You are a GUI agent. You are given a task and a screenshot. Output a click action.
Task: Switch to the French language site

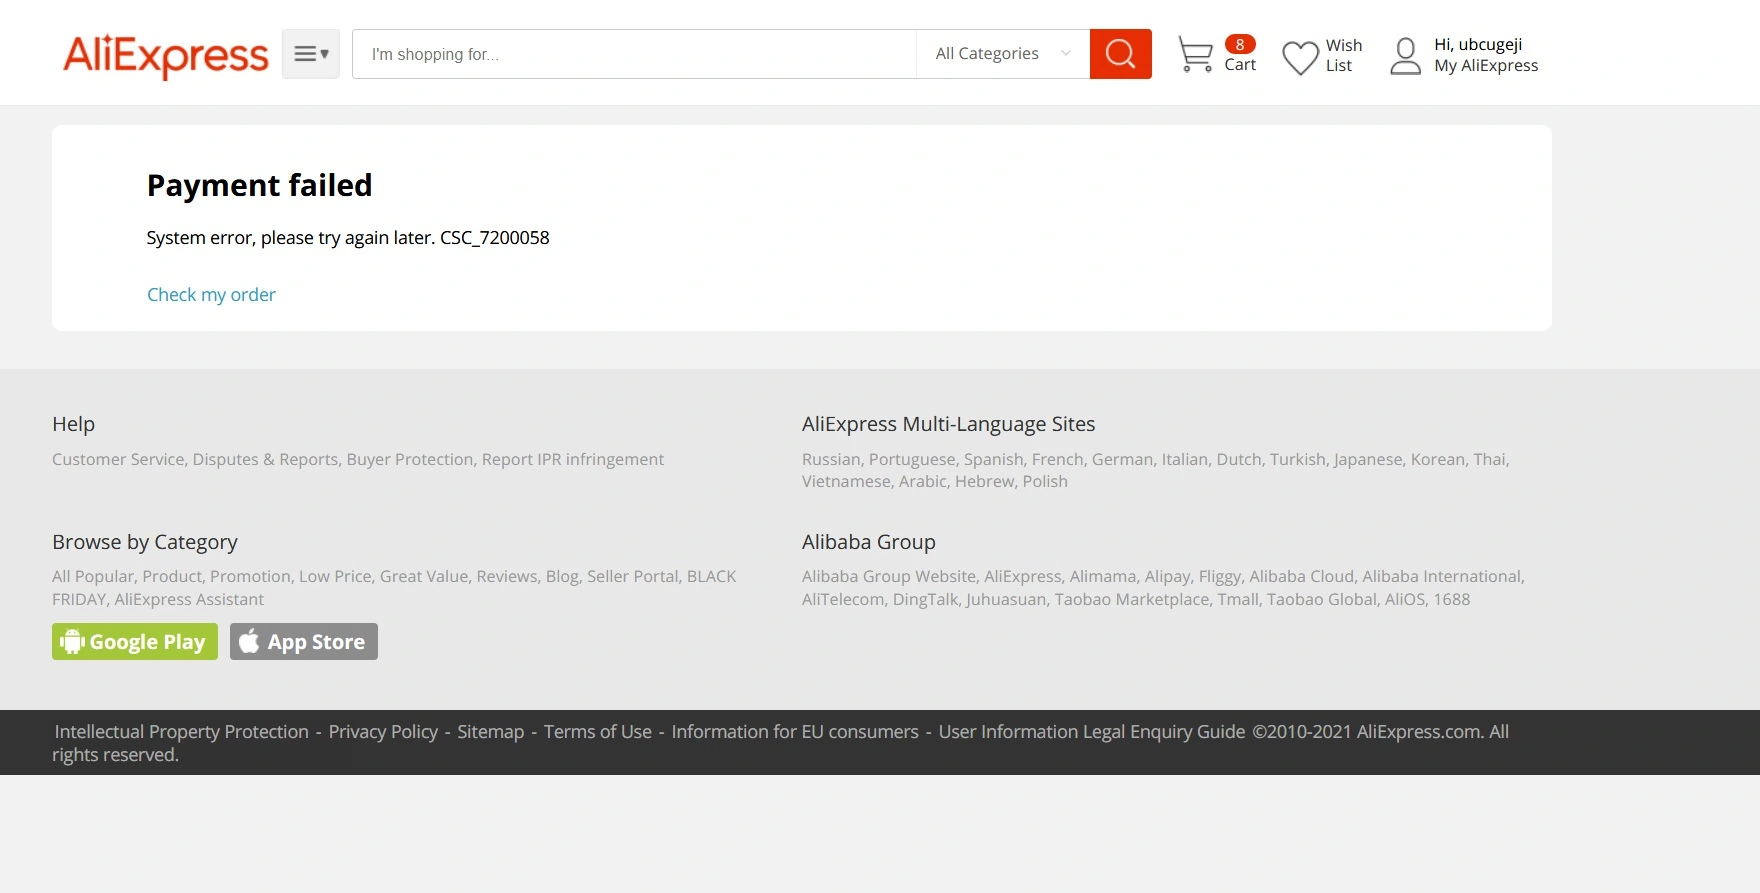point(1058,459)
